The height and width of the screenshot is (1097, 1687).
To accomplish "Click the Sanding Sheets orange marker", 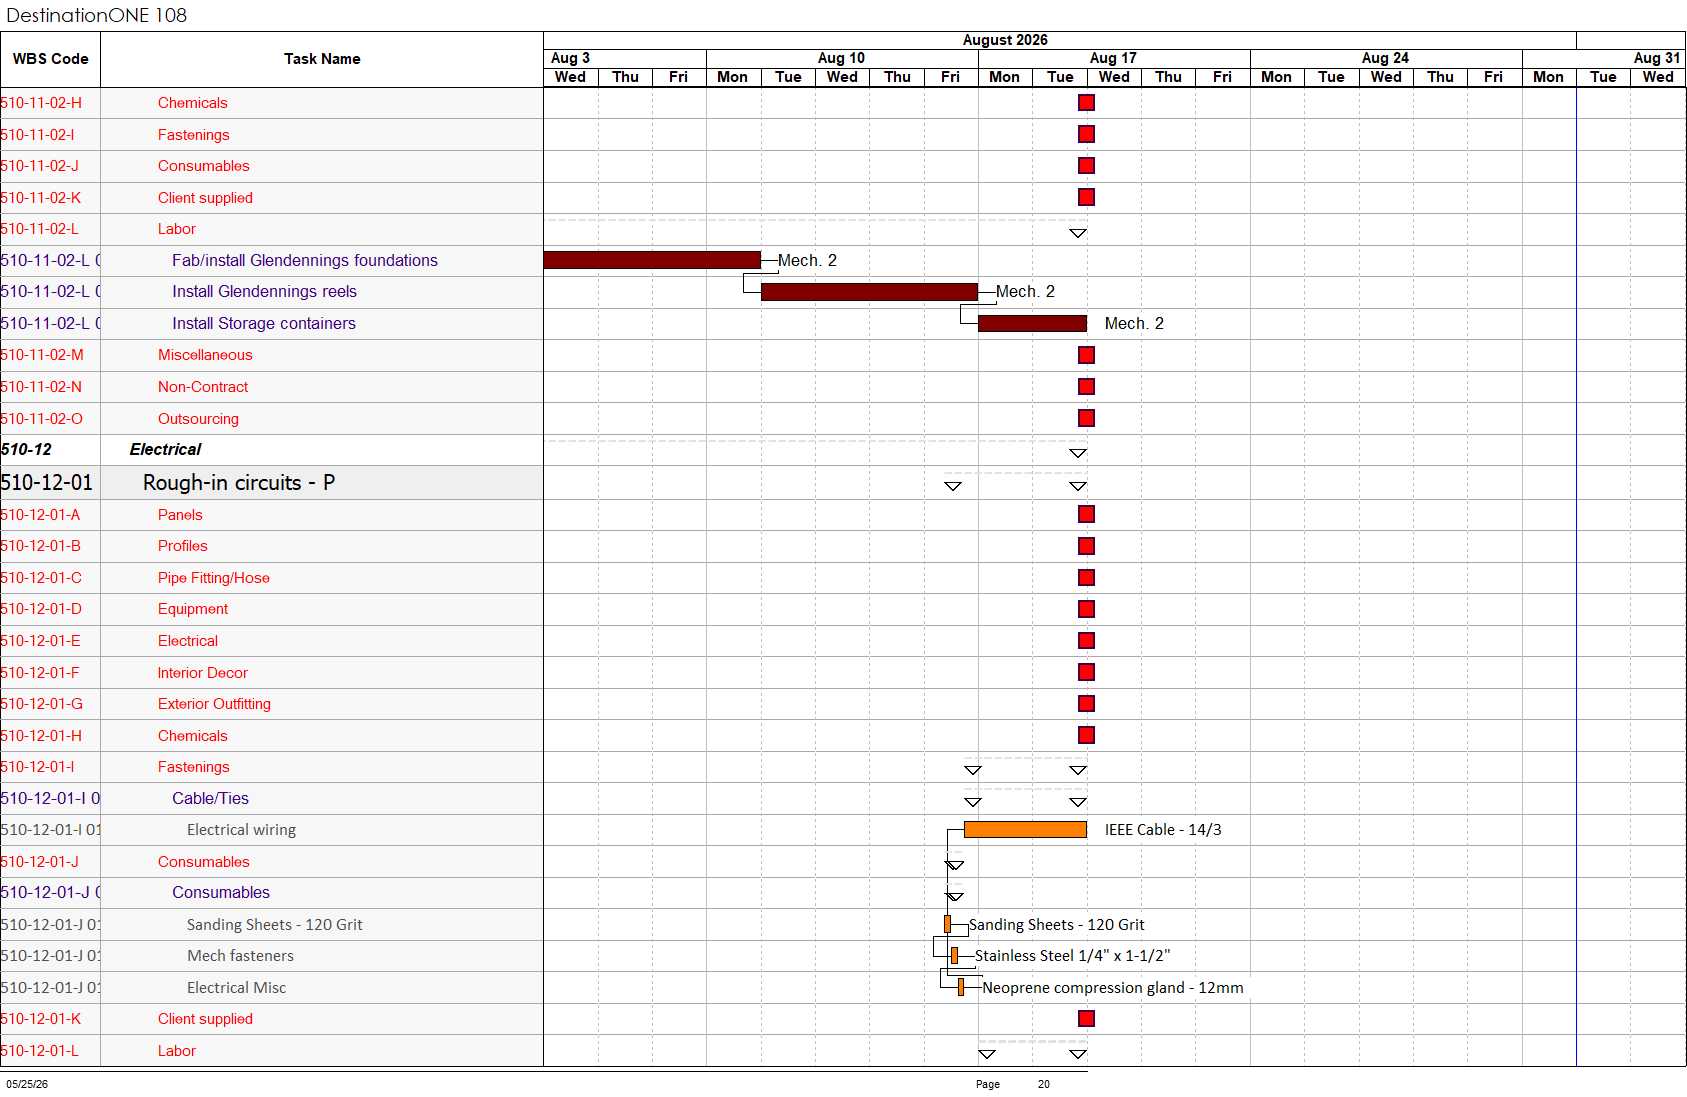I will (947, 924).
